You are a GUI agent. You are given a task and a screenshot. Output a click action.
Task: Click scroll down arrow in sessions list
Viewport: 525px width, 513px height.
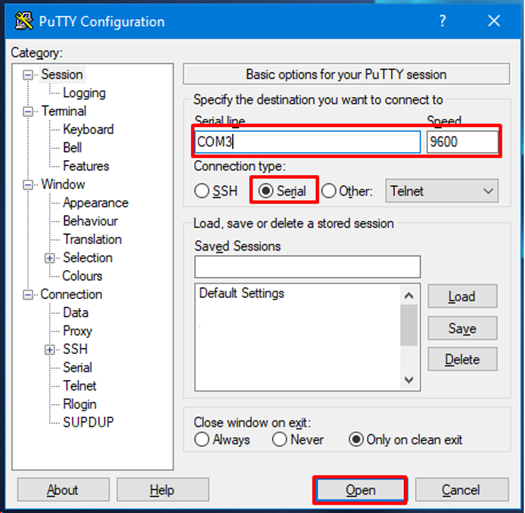click(408, 380)
